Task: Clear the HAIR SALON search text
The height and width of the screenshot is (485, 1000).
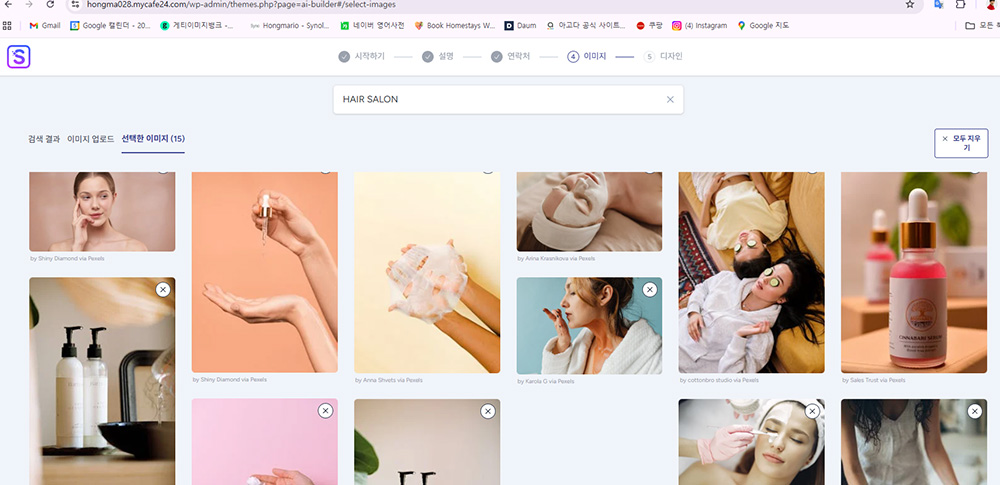Action: (670, 100)
